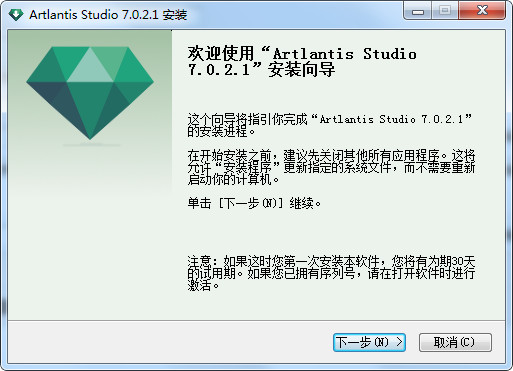Click the paragraph starting 这个向导将指引你完成

click(x=330, y=125)
